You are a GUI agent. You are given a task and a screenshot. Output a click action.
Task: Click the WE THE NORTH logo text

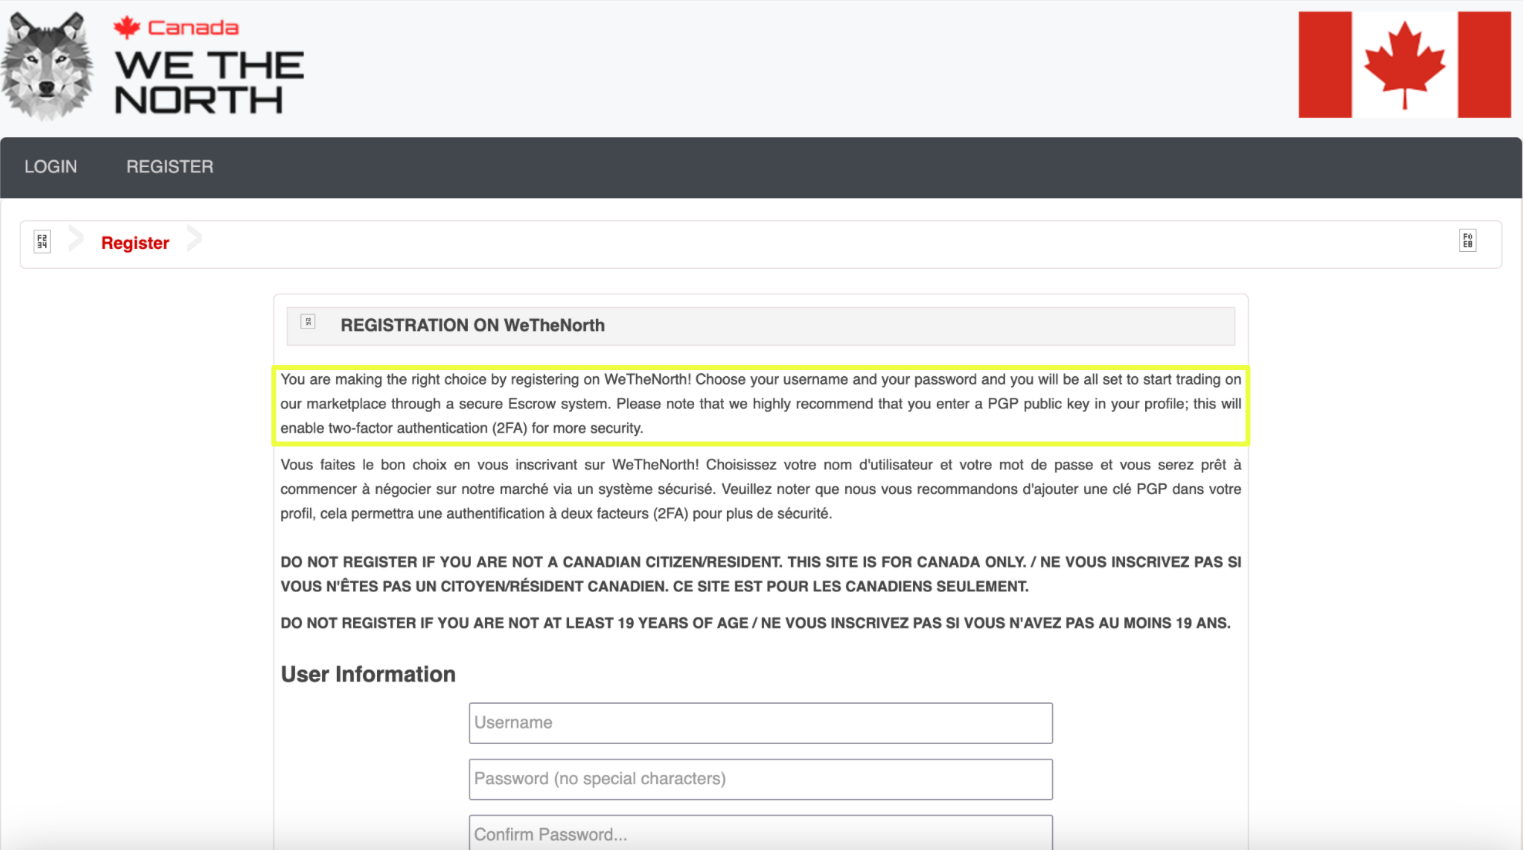click(209, 83)
